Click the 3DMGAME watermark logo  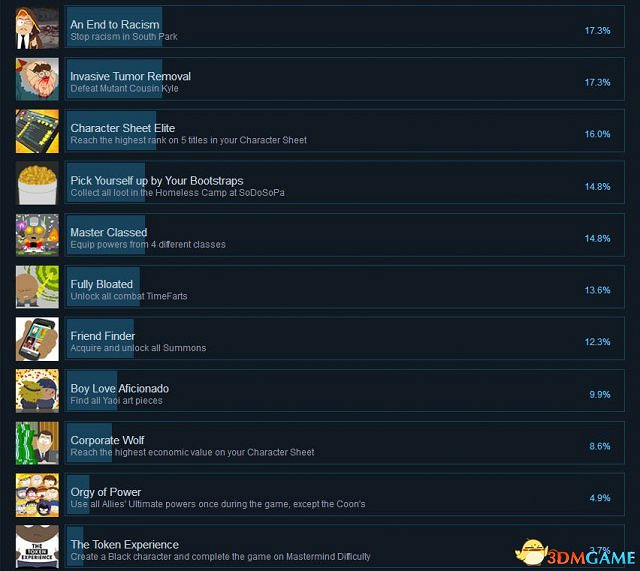(x=576, y=553)
